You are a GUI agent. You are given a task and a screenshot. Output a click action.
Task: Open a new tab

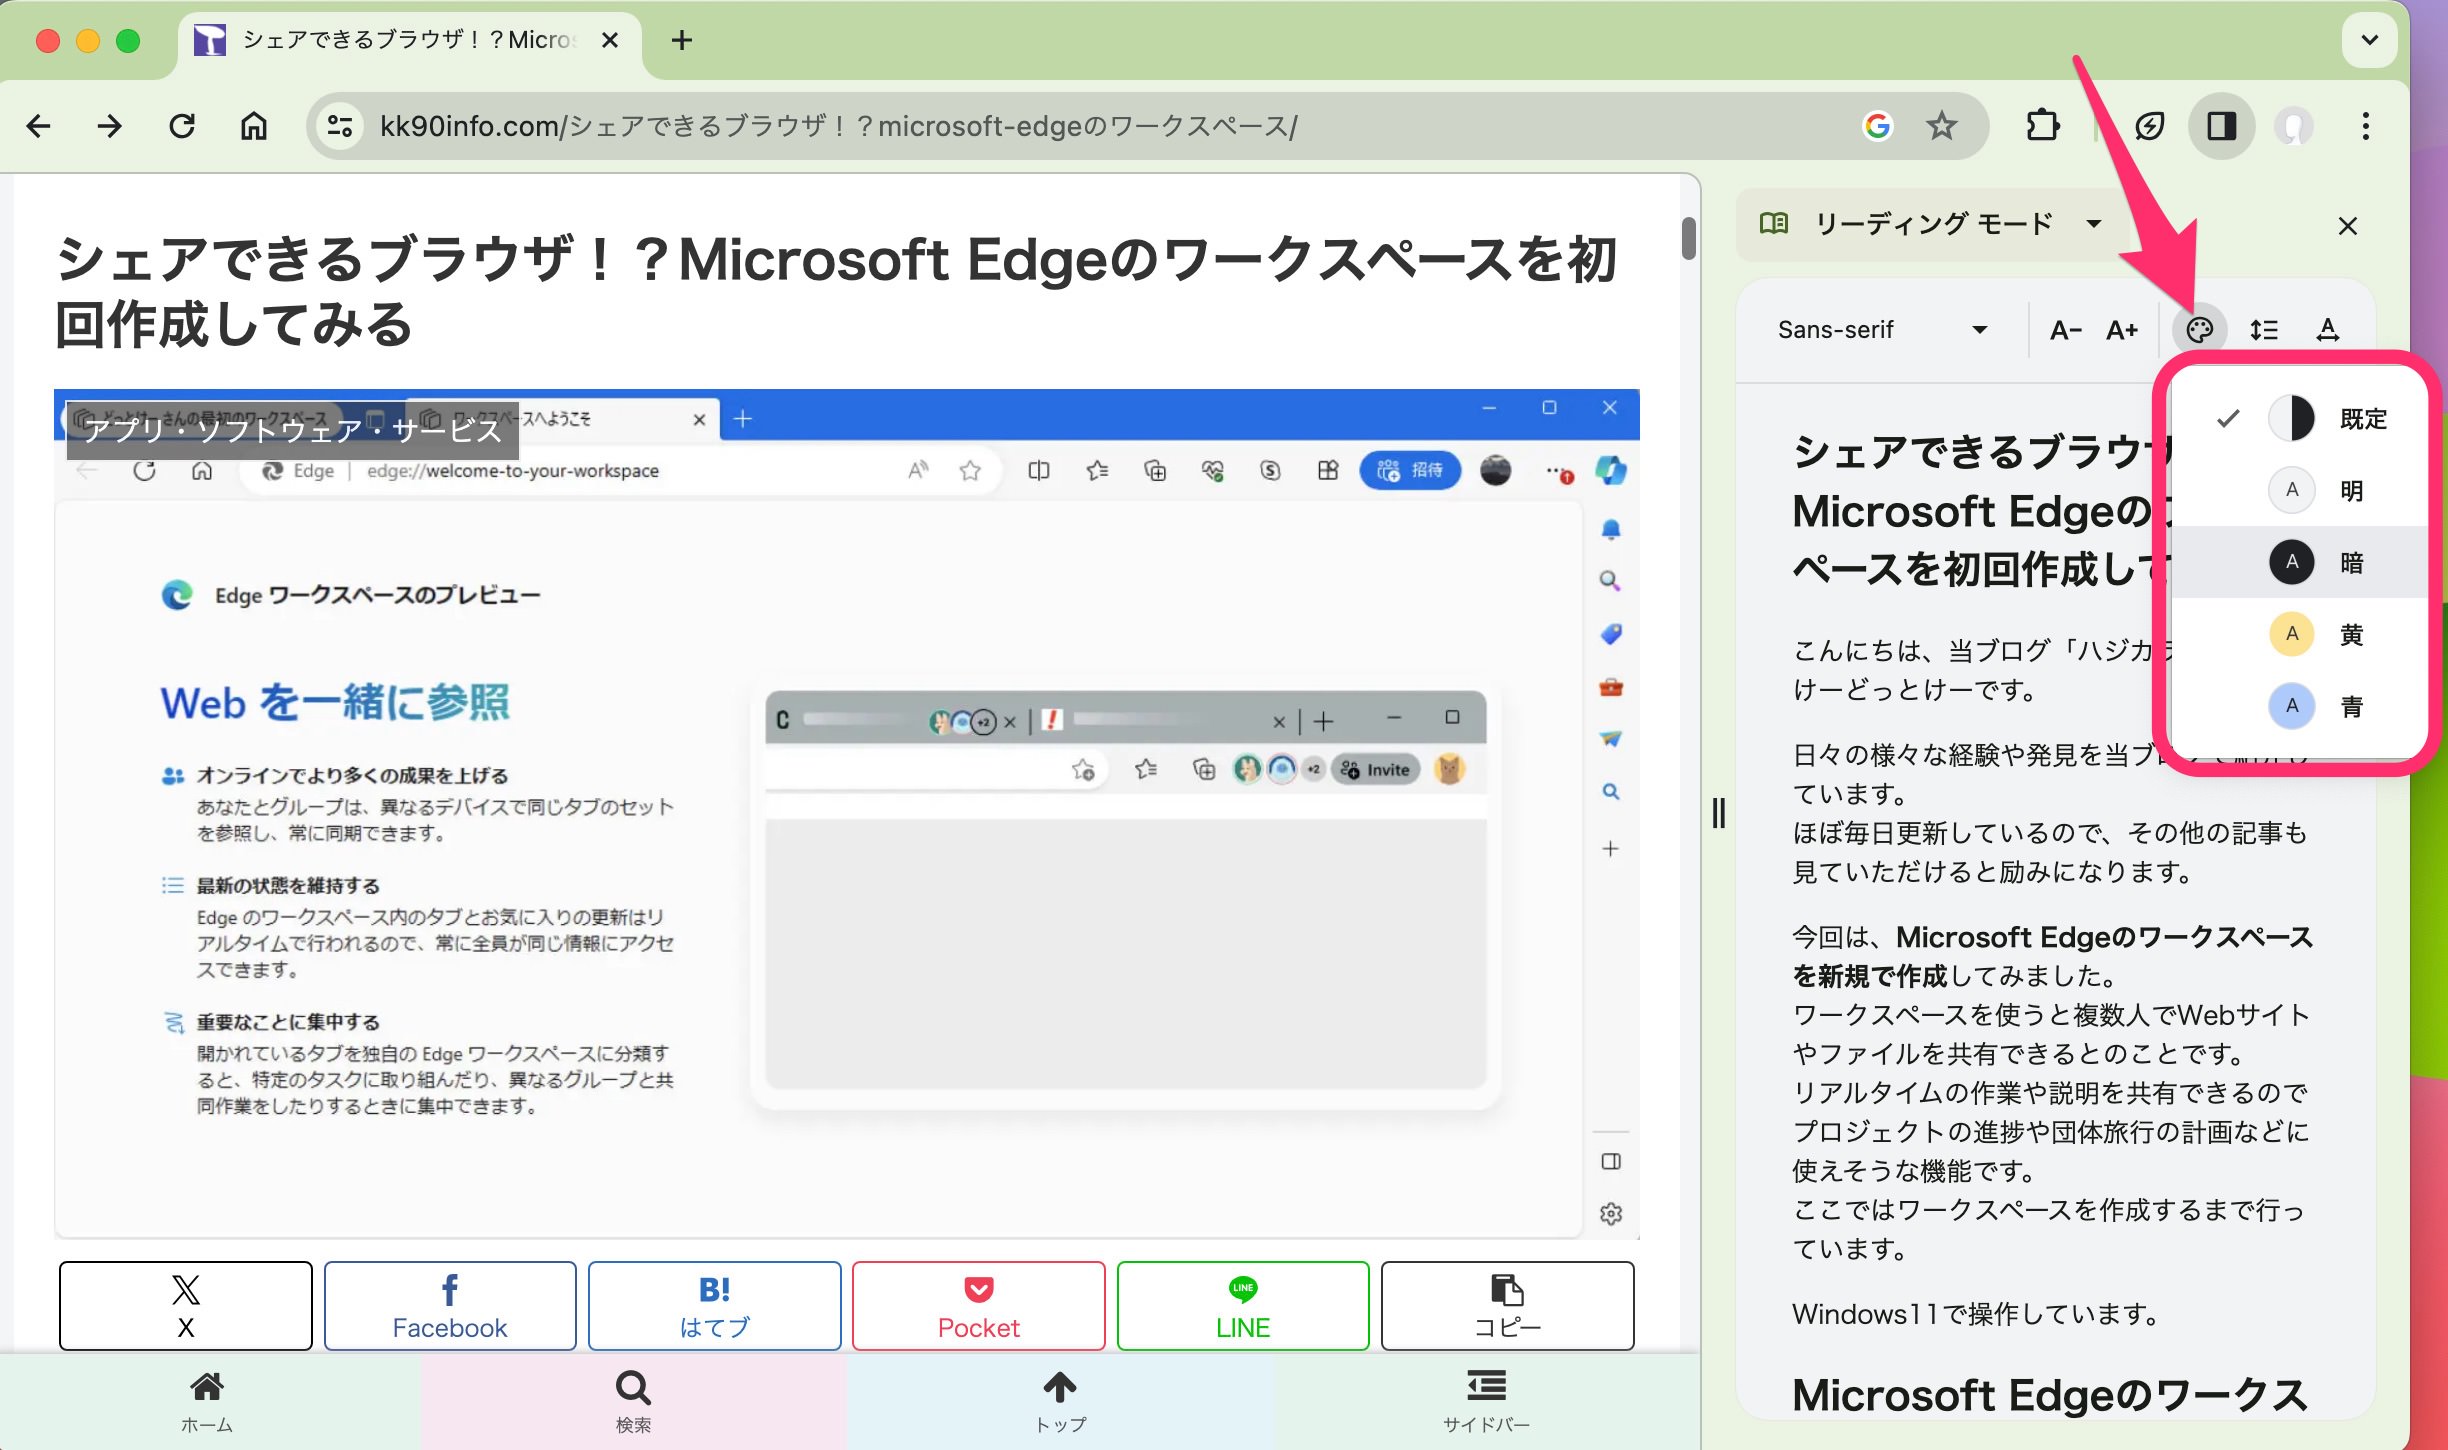coord(682,40)
